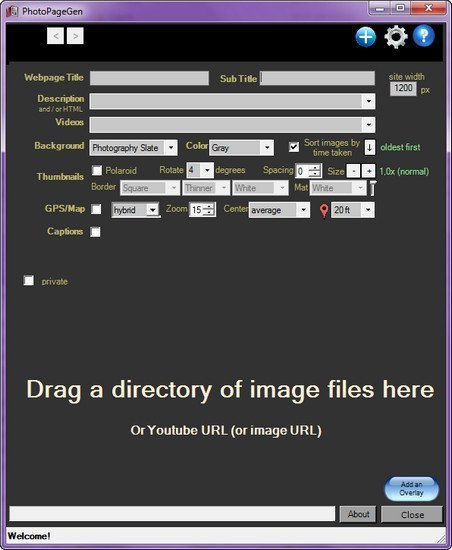Increase thumbnail size with plus button
The height and width of the screenshot is (550, 452).
[369, 171]
